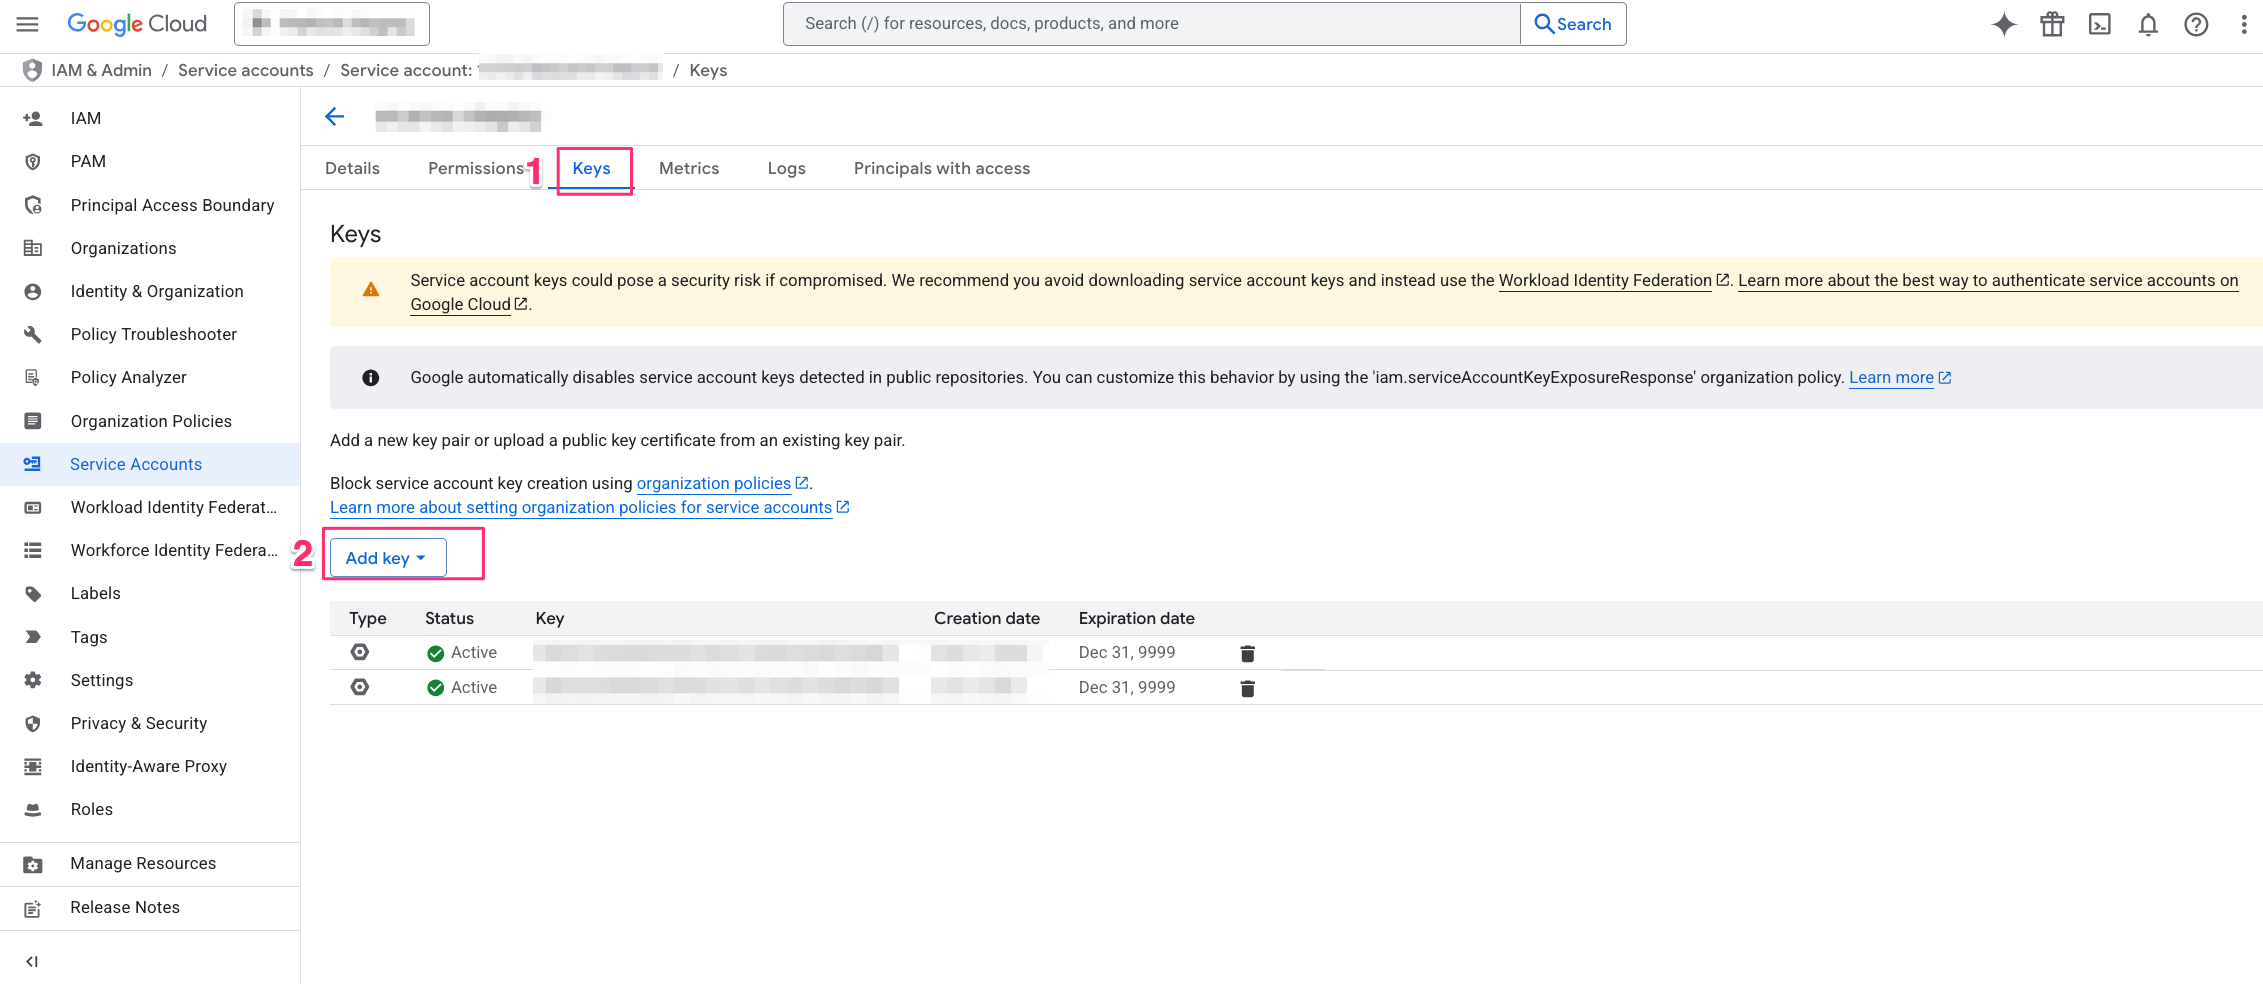This screenshot has height=984, width=2263.
Task: Open the Gemini AI sparkle icon
Action: (2004, 24)
